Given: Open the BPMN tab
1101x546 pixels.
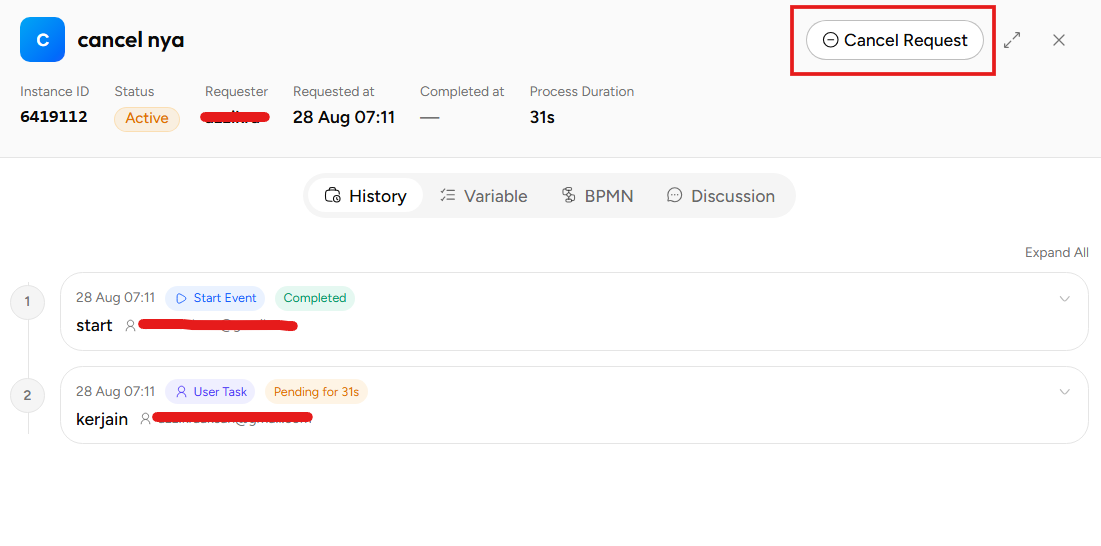Looking at the screenshot, I should point(598,196).
